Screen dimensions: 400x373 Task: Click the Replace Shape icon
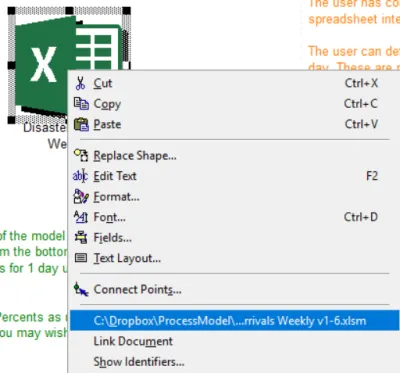click(81, 155)
